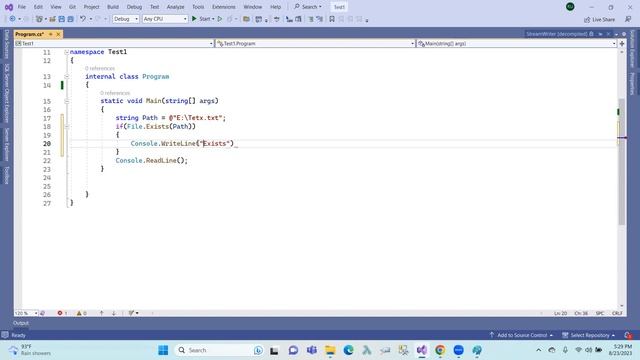The height and width of the screenshot is (360, 640).
Task: Open the Debug configuration dropdown
Action: tap(126, 19)
